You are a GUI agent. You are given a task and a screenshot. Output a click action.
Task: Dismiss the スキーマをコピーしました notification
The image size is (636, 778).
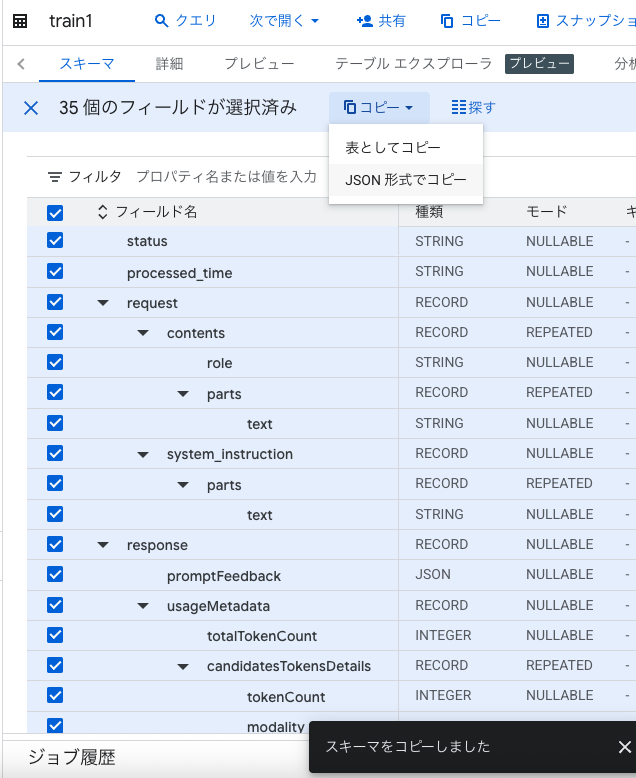[625, 746]
